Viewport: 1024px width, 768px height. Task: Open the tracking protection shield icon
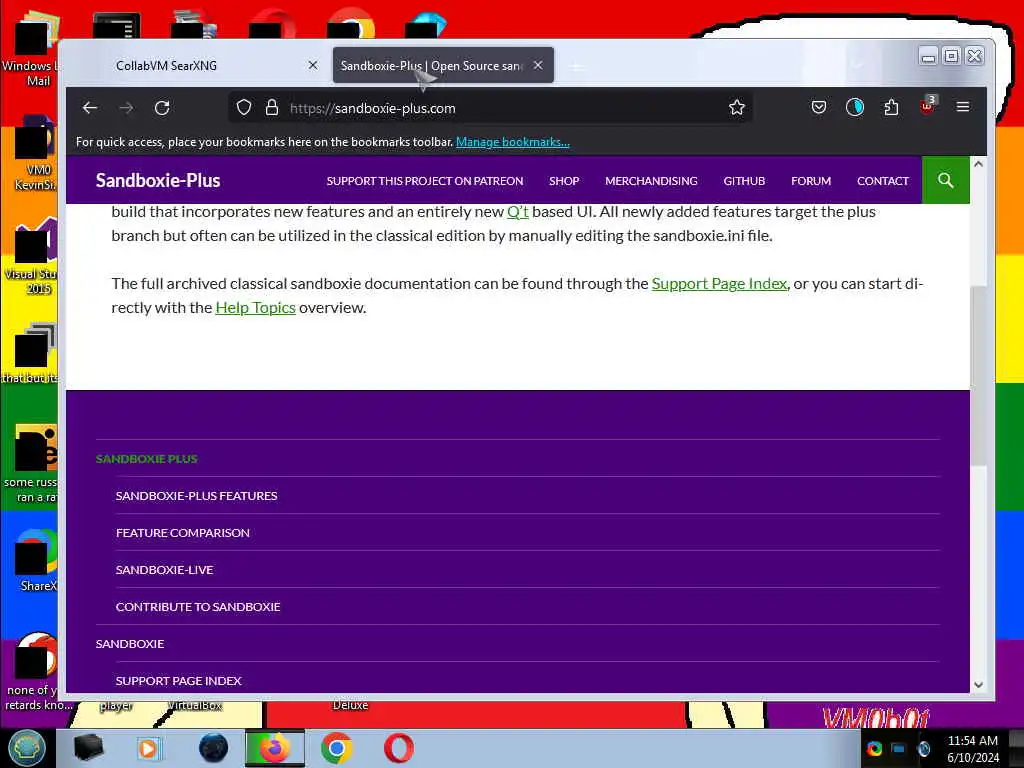pos(244,108)
